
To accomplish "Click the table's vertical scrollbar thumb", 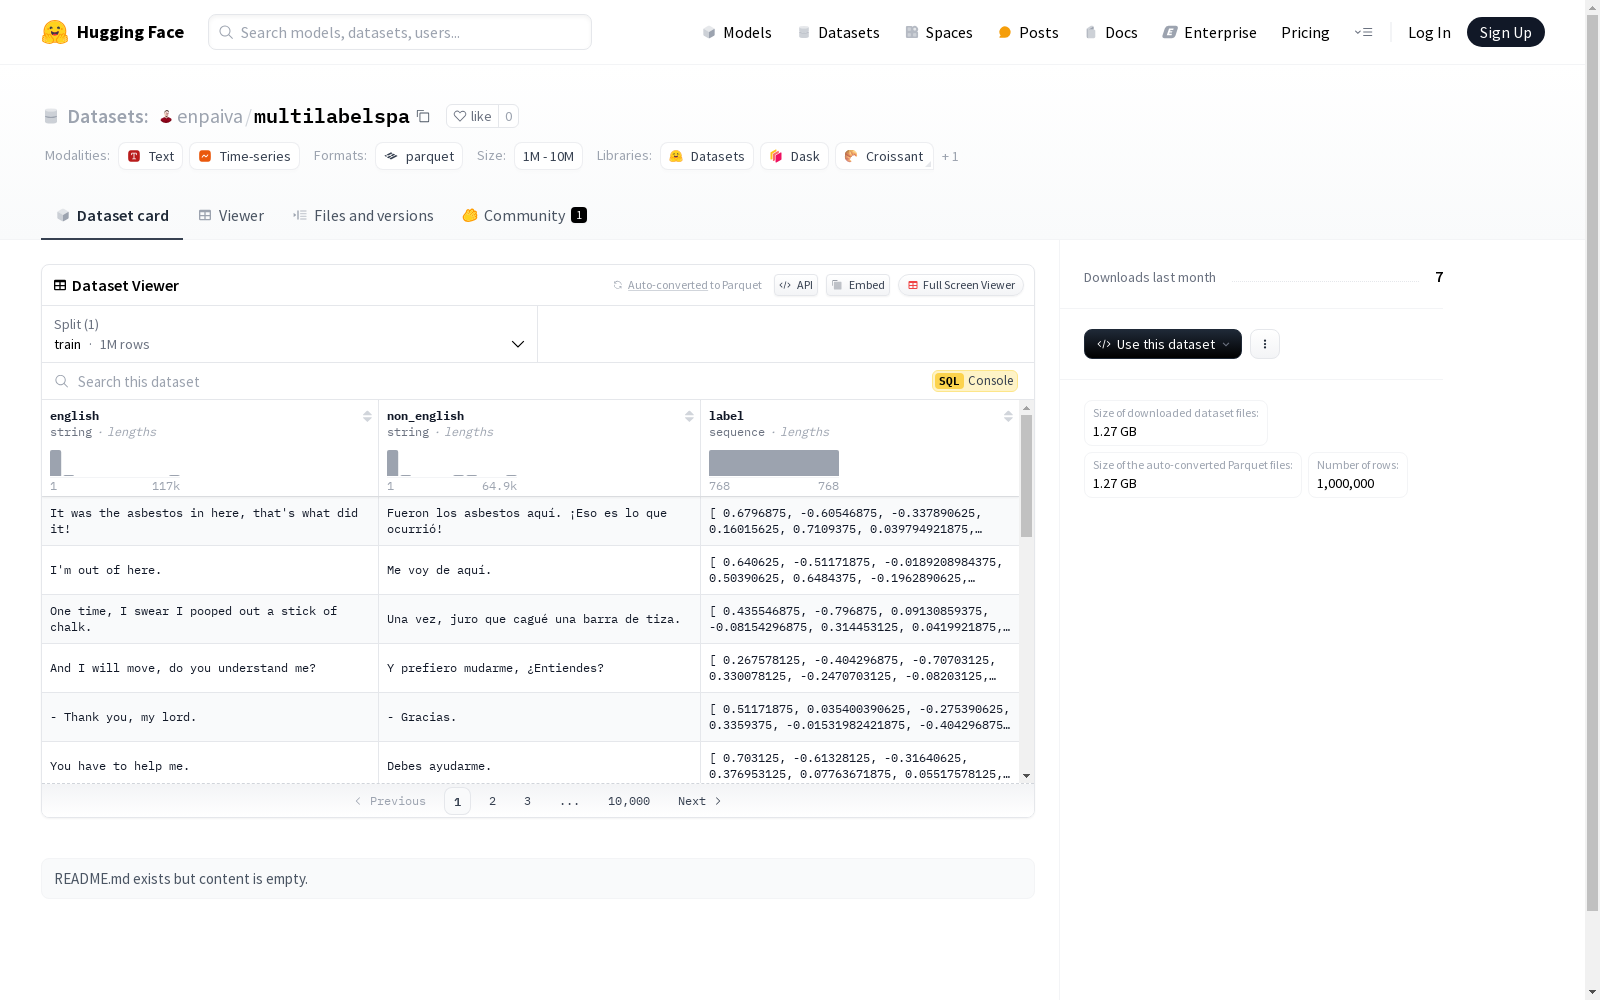I will click(x=1026, y=476).
